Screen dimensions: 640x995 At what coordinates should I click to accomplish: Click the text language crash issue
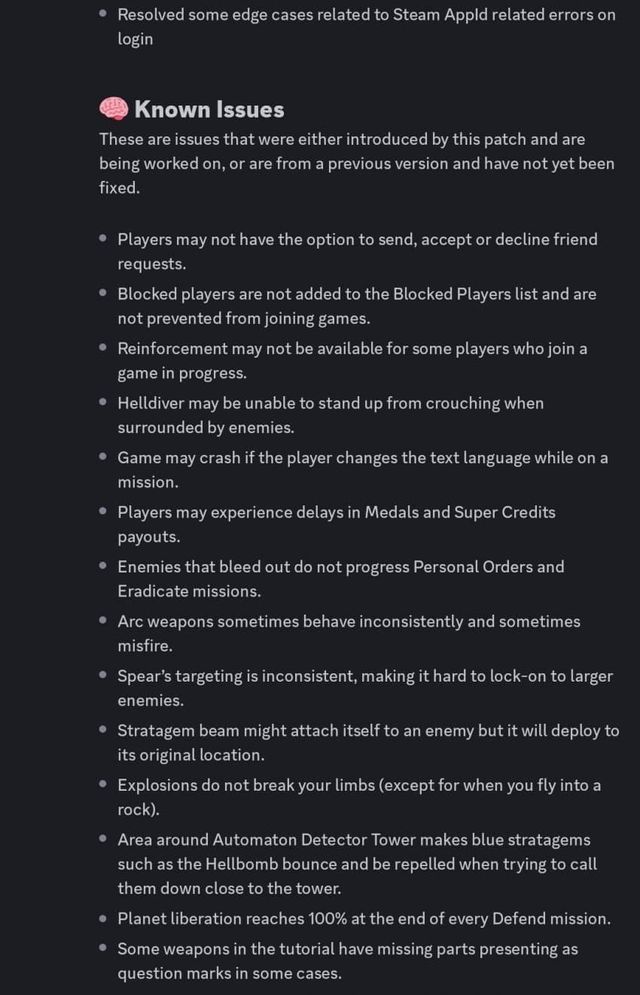362,469
